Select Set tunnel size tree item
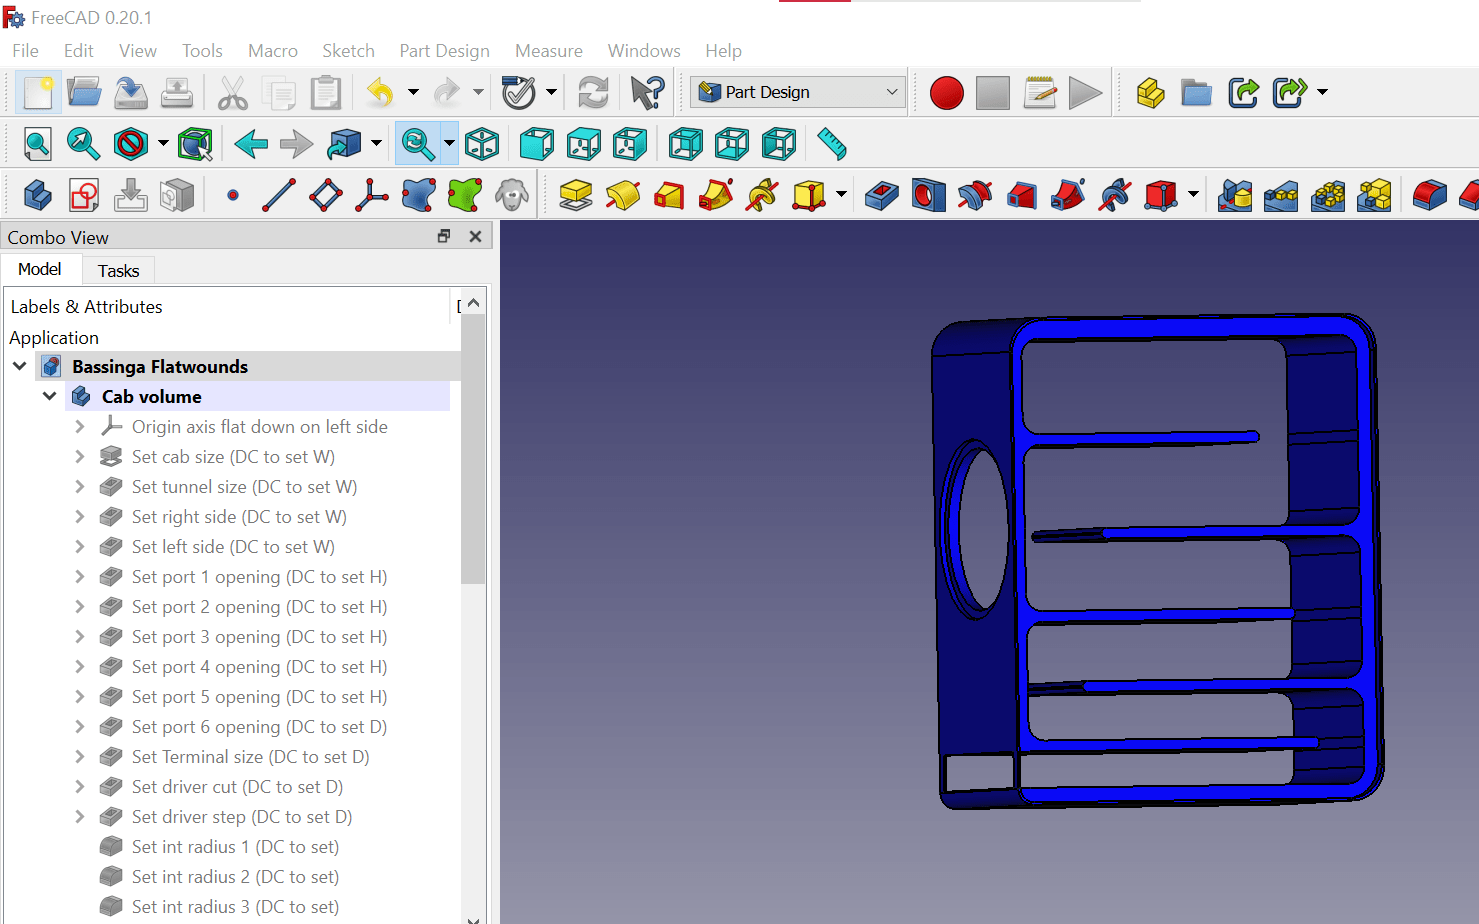 (244, 487)
